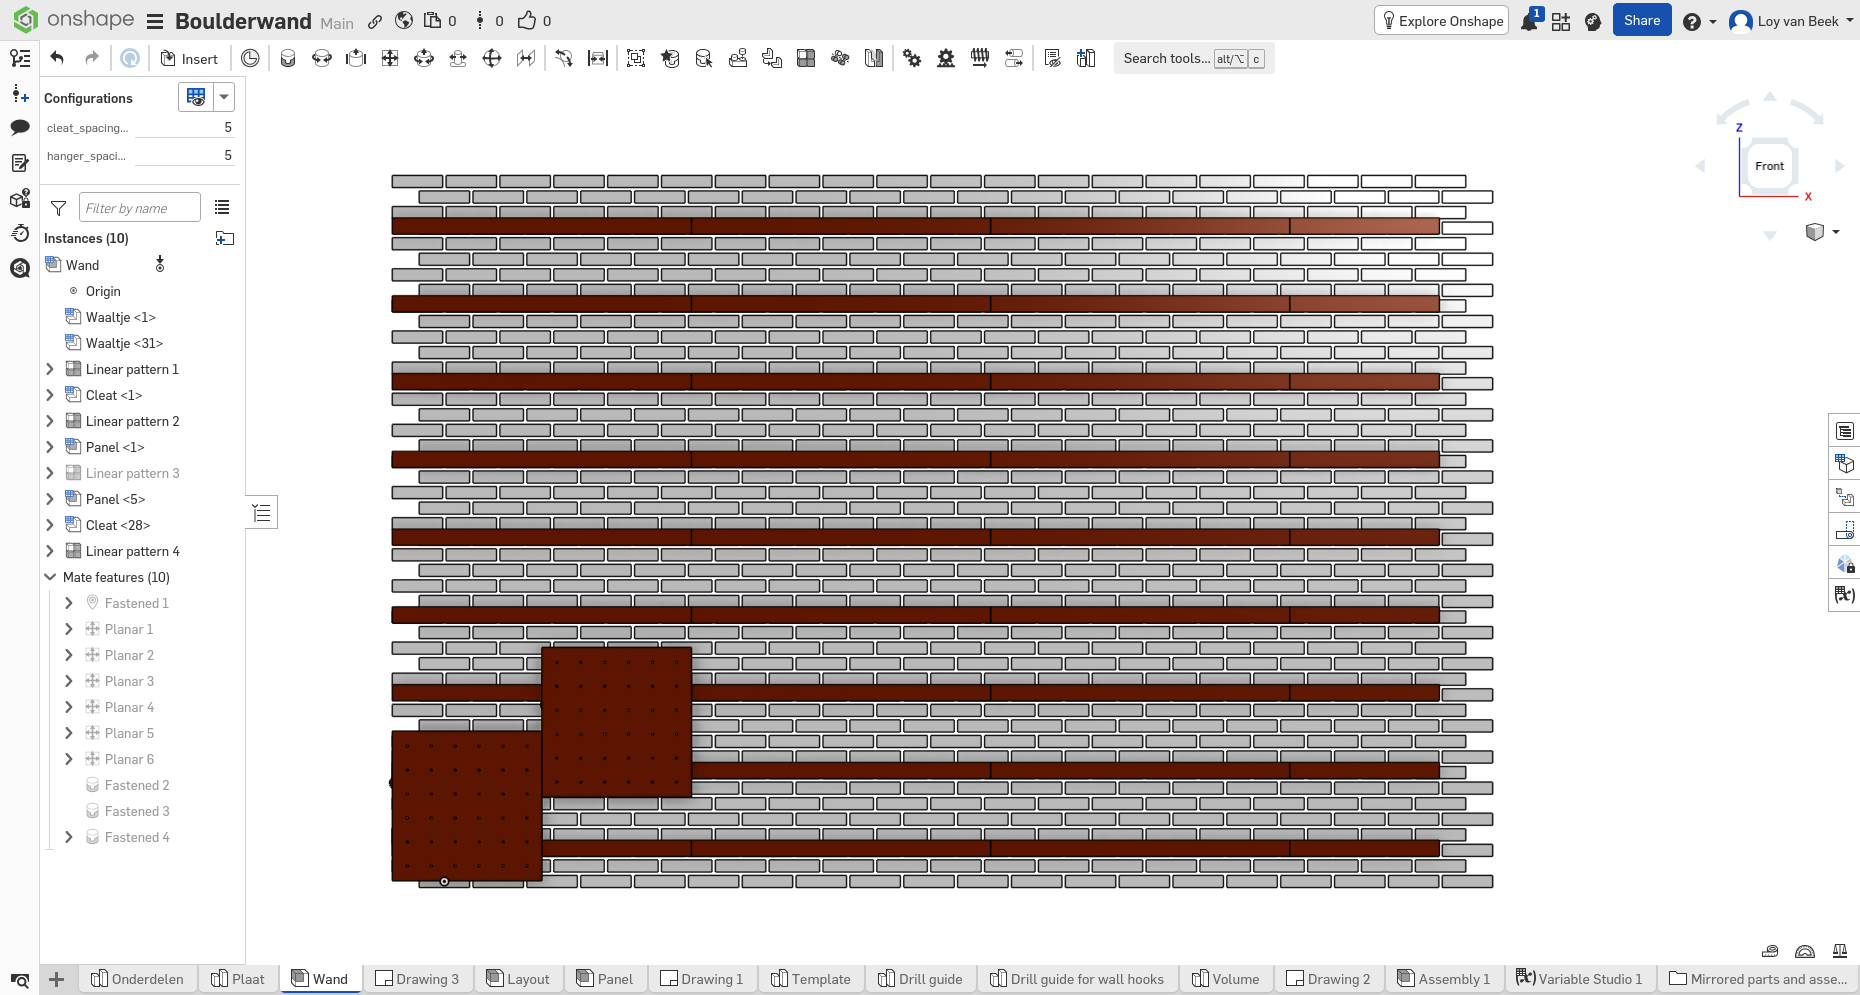
Task: Switch to the Drawing 3 tab
Action: [x=416, y=979]
